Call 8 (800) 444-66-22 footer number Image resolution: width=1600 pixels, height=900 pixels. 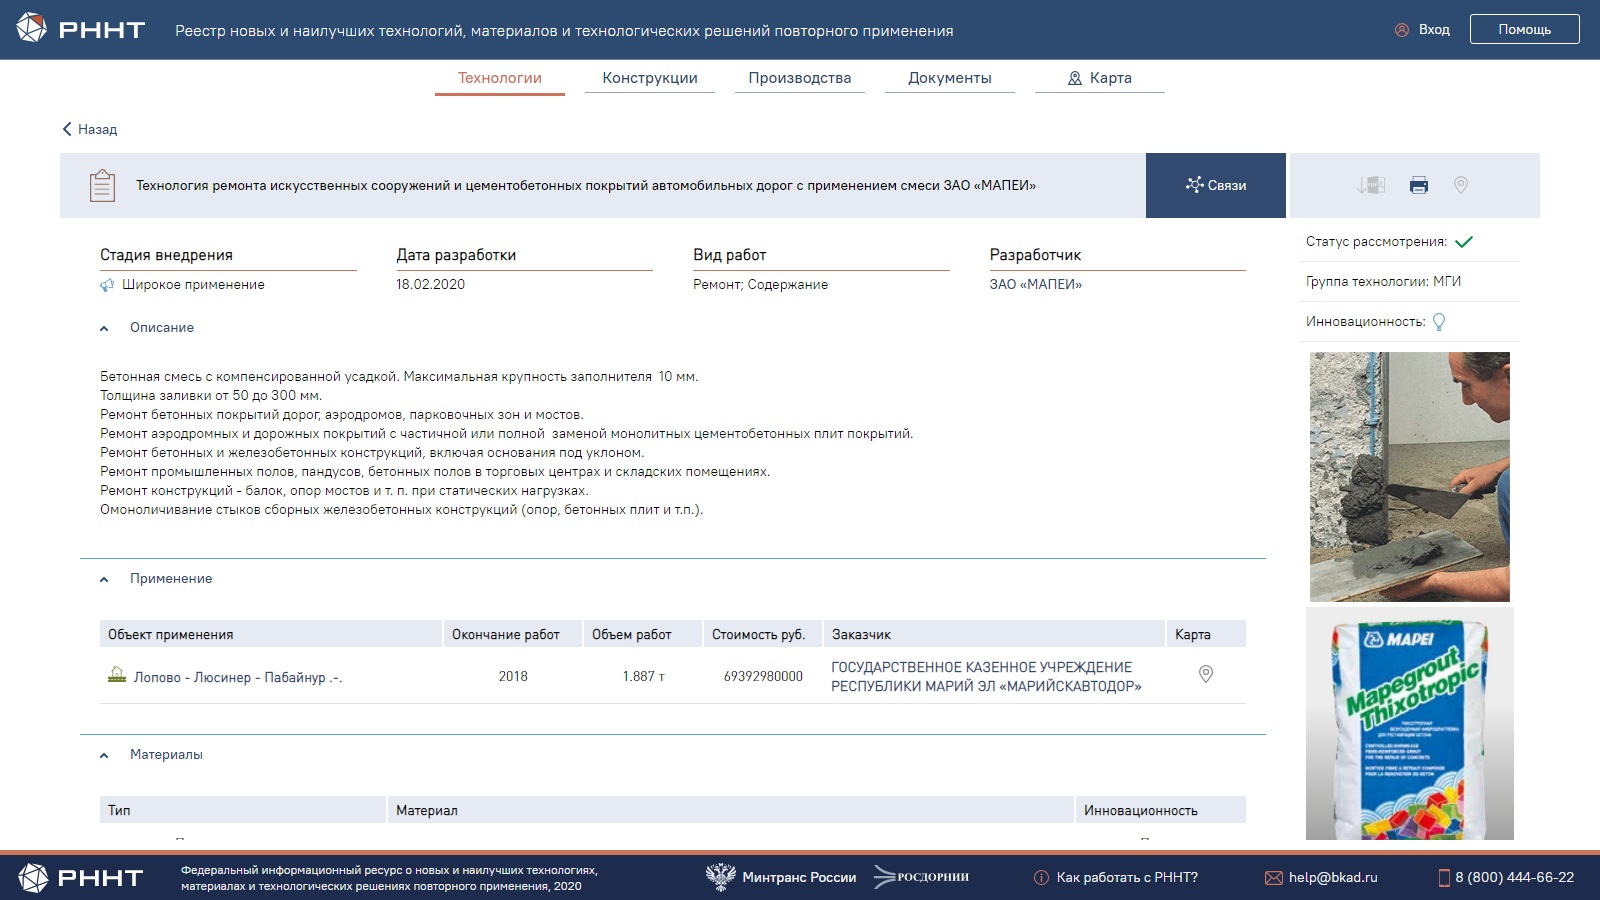point(1515,877)
